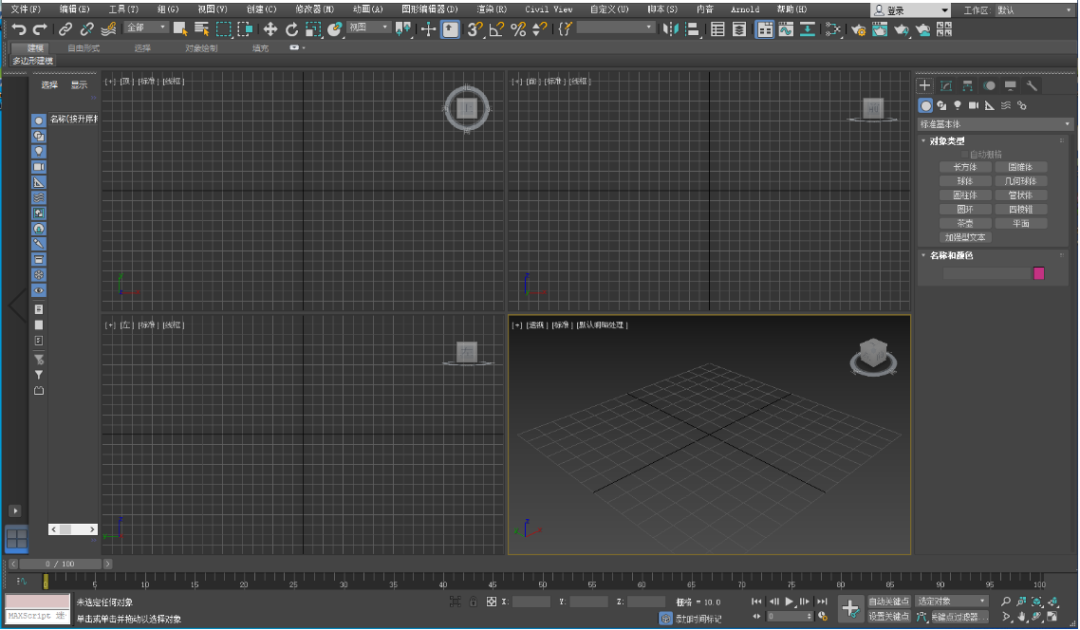Click the 平面 plane button

(x=1021, y=223)
